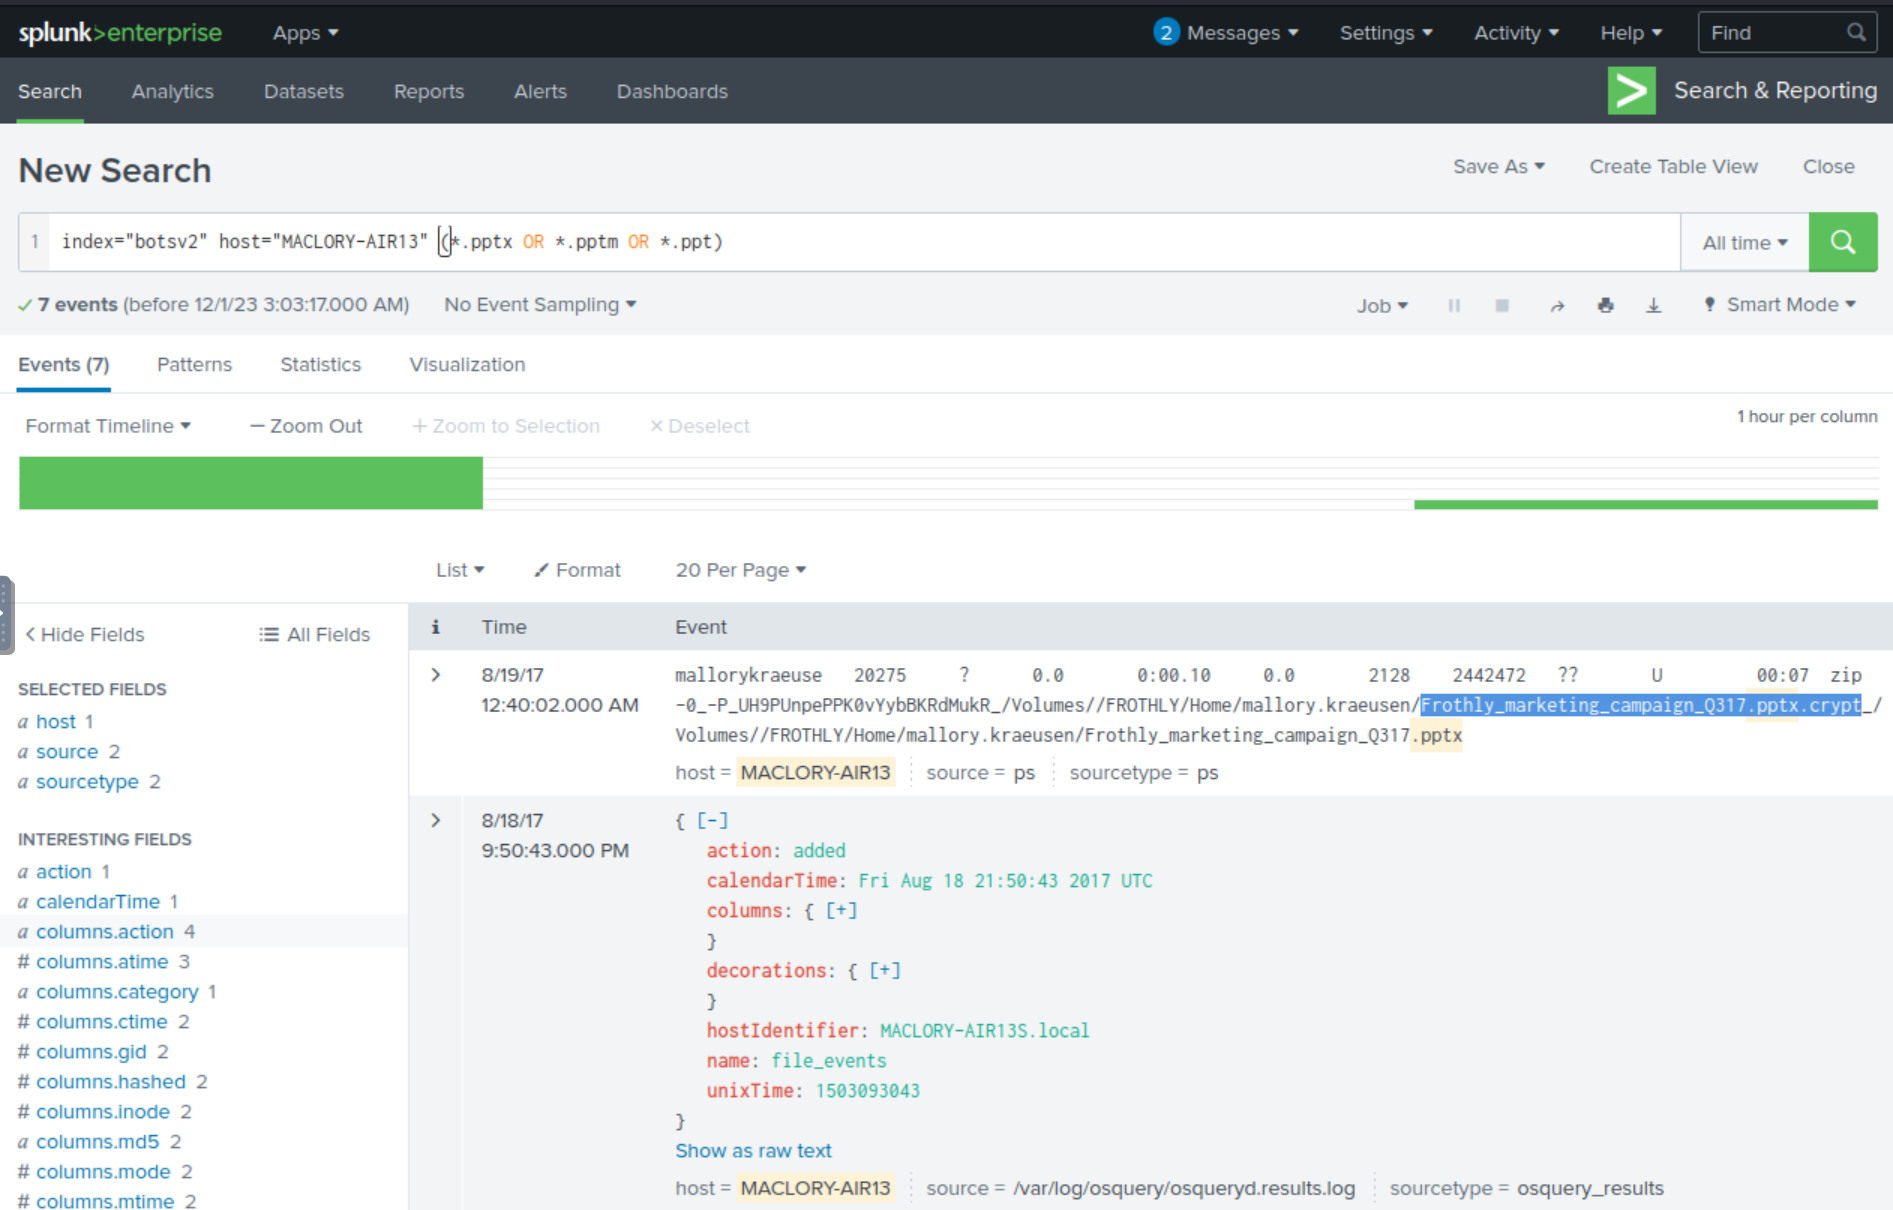The width and height of the screenshot is (1893, 1210).
Task: Select the large green timeline bar
Action: coord(251,483)
